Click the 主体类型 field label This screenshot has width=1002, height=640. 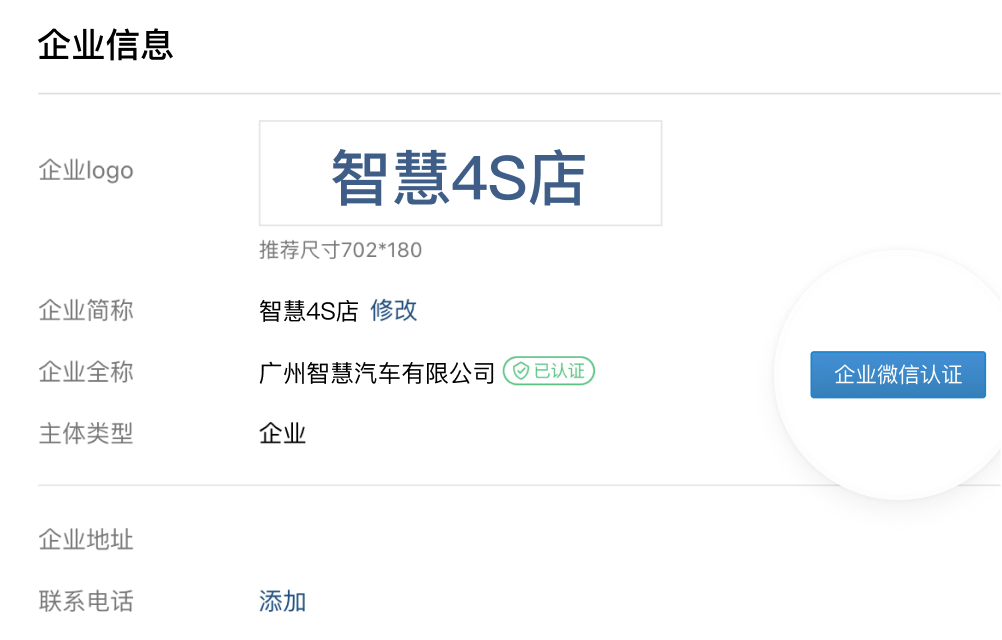85,434
